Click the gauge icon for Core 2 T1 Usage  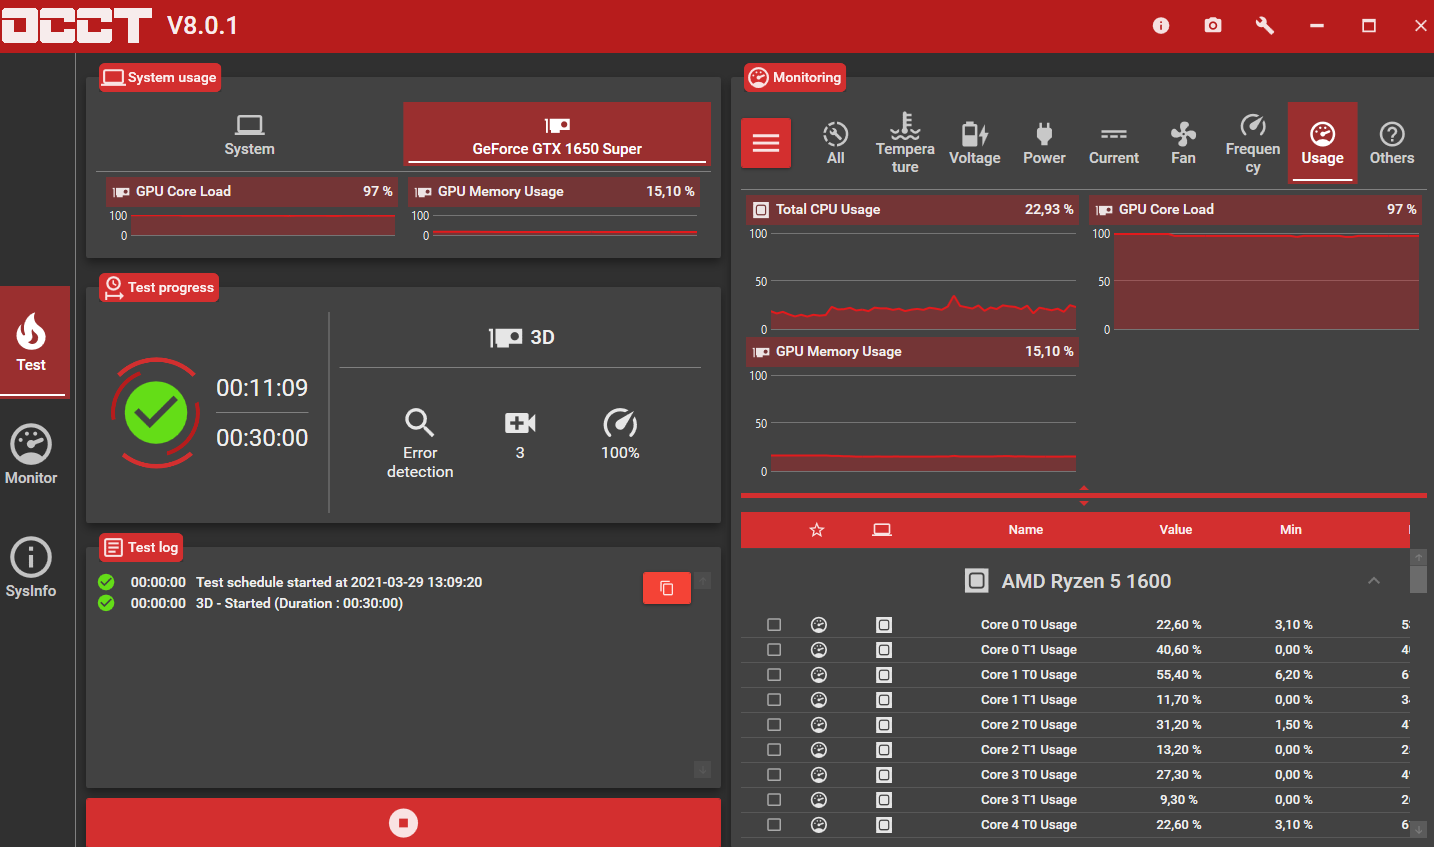tap(819, 750)
